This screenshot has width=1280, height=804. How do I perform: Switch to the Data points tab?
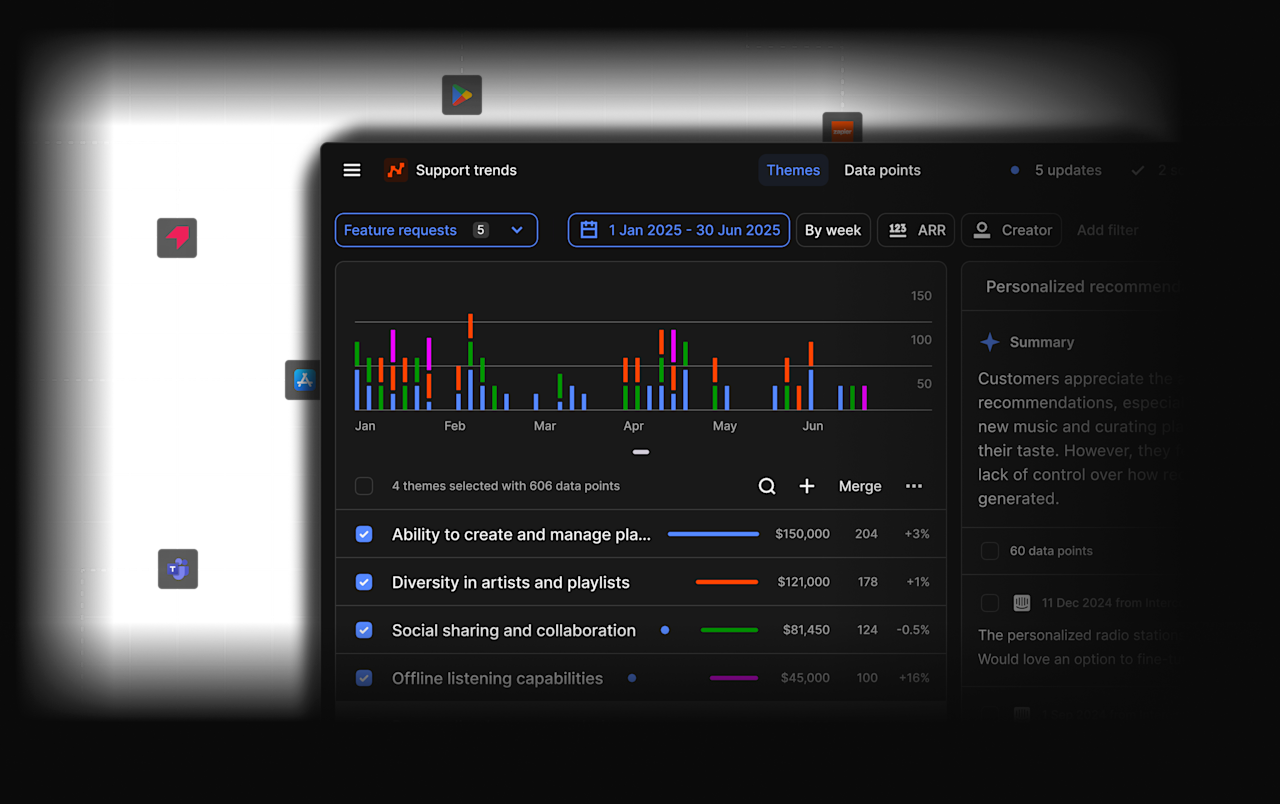[882, 170]
